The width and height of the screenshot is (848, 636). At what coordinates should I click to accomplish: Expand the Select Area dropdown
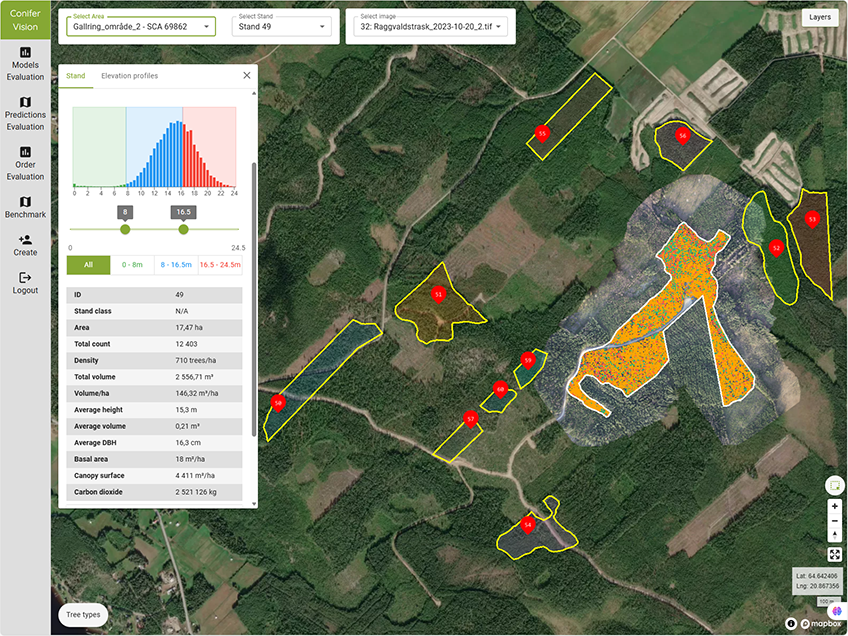coord(141,27)
